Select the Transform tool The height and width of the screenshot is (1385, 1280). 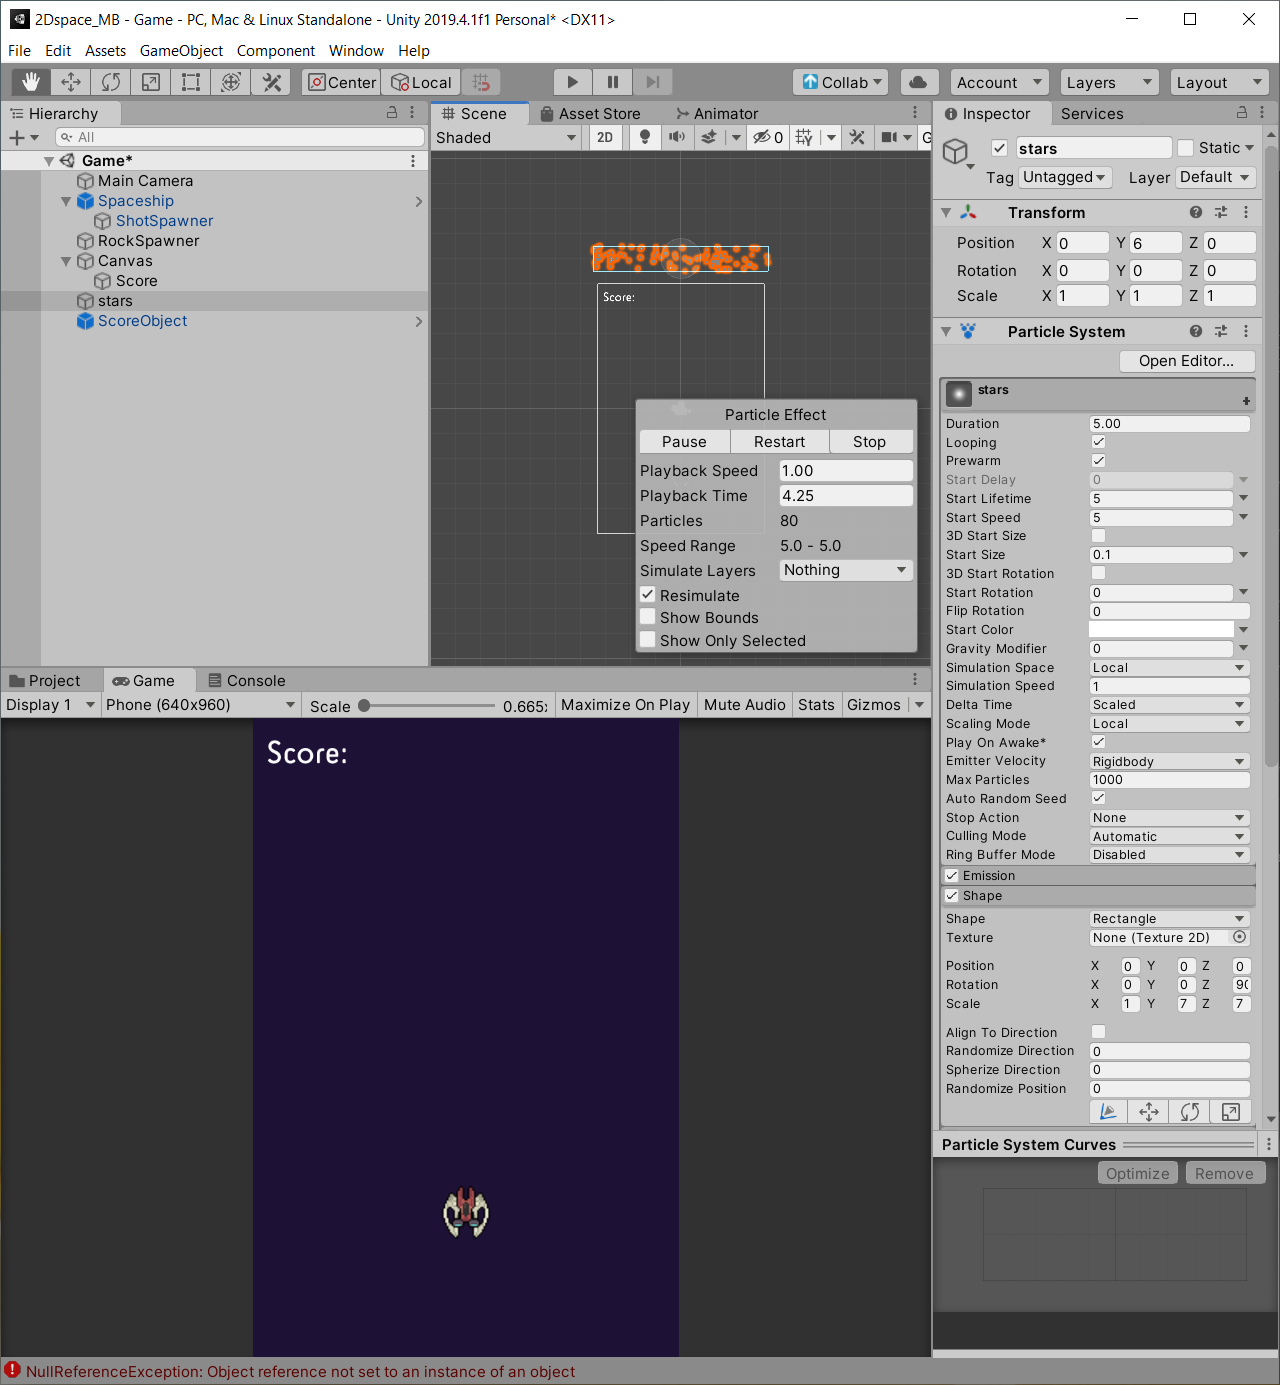pyautogui.click(x=231, y=82)
